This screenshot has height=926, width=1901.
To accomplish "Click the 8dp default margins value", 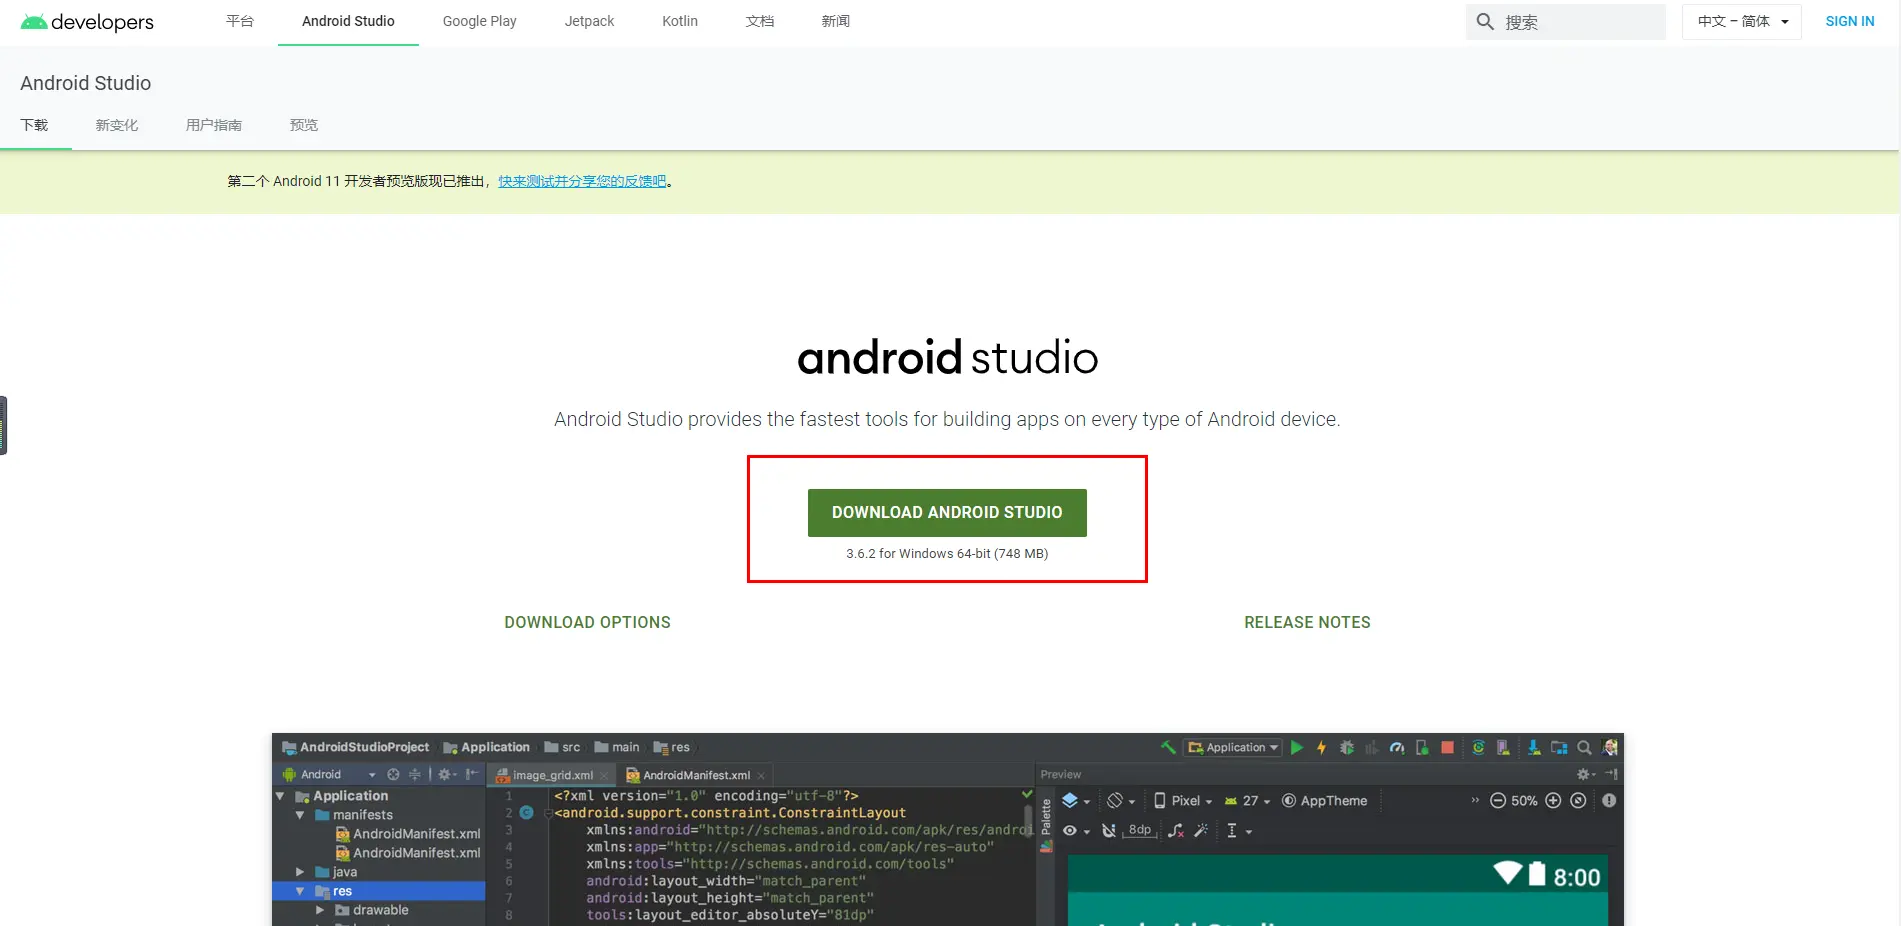I will [1139, 830].
